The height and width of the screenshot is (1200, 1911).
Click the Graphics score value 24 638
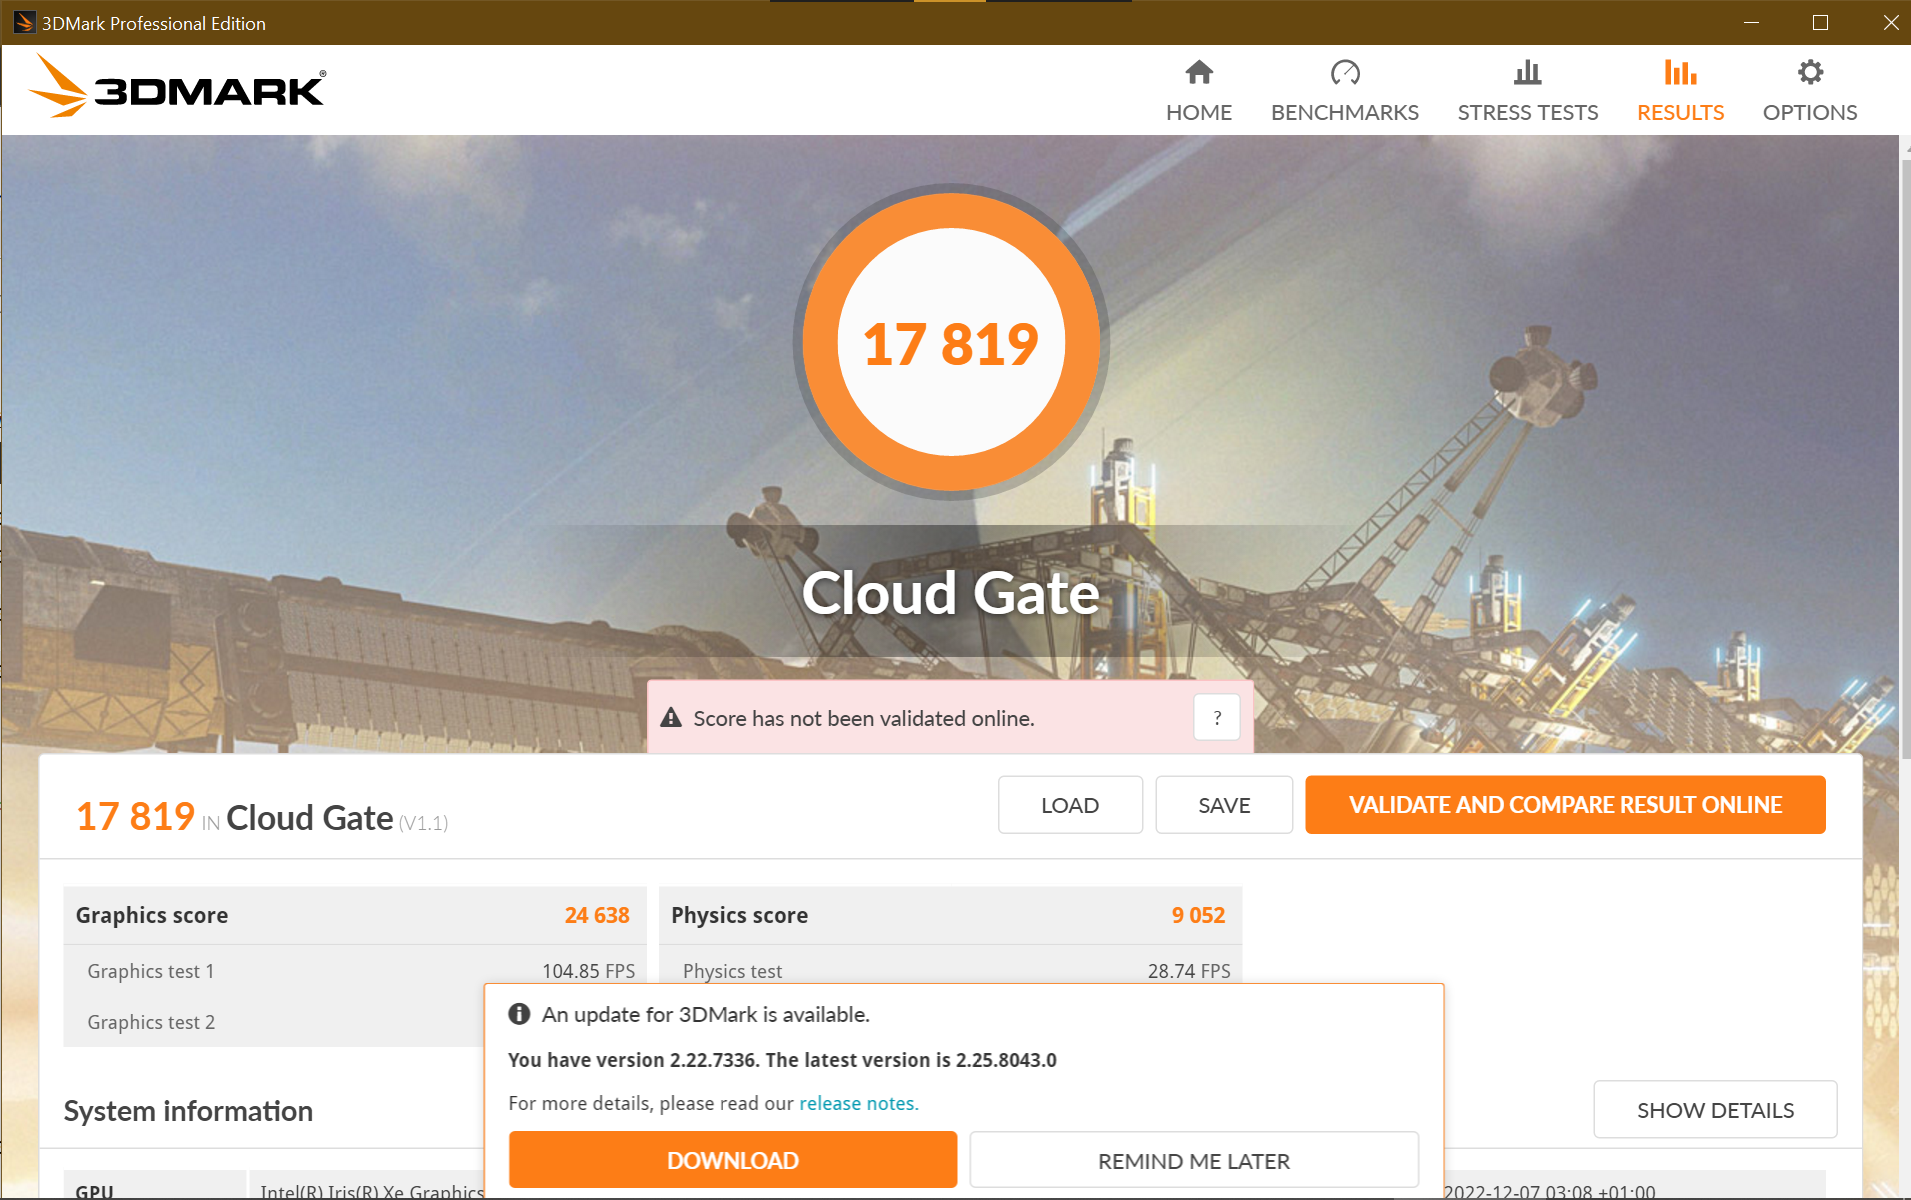tap(597, 915)
